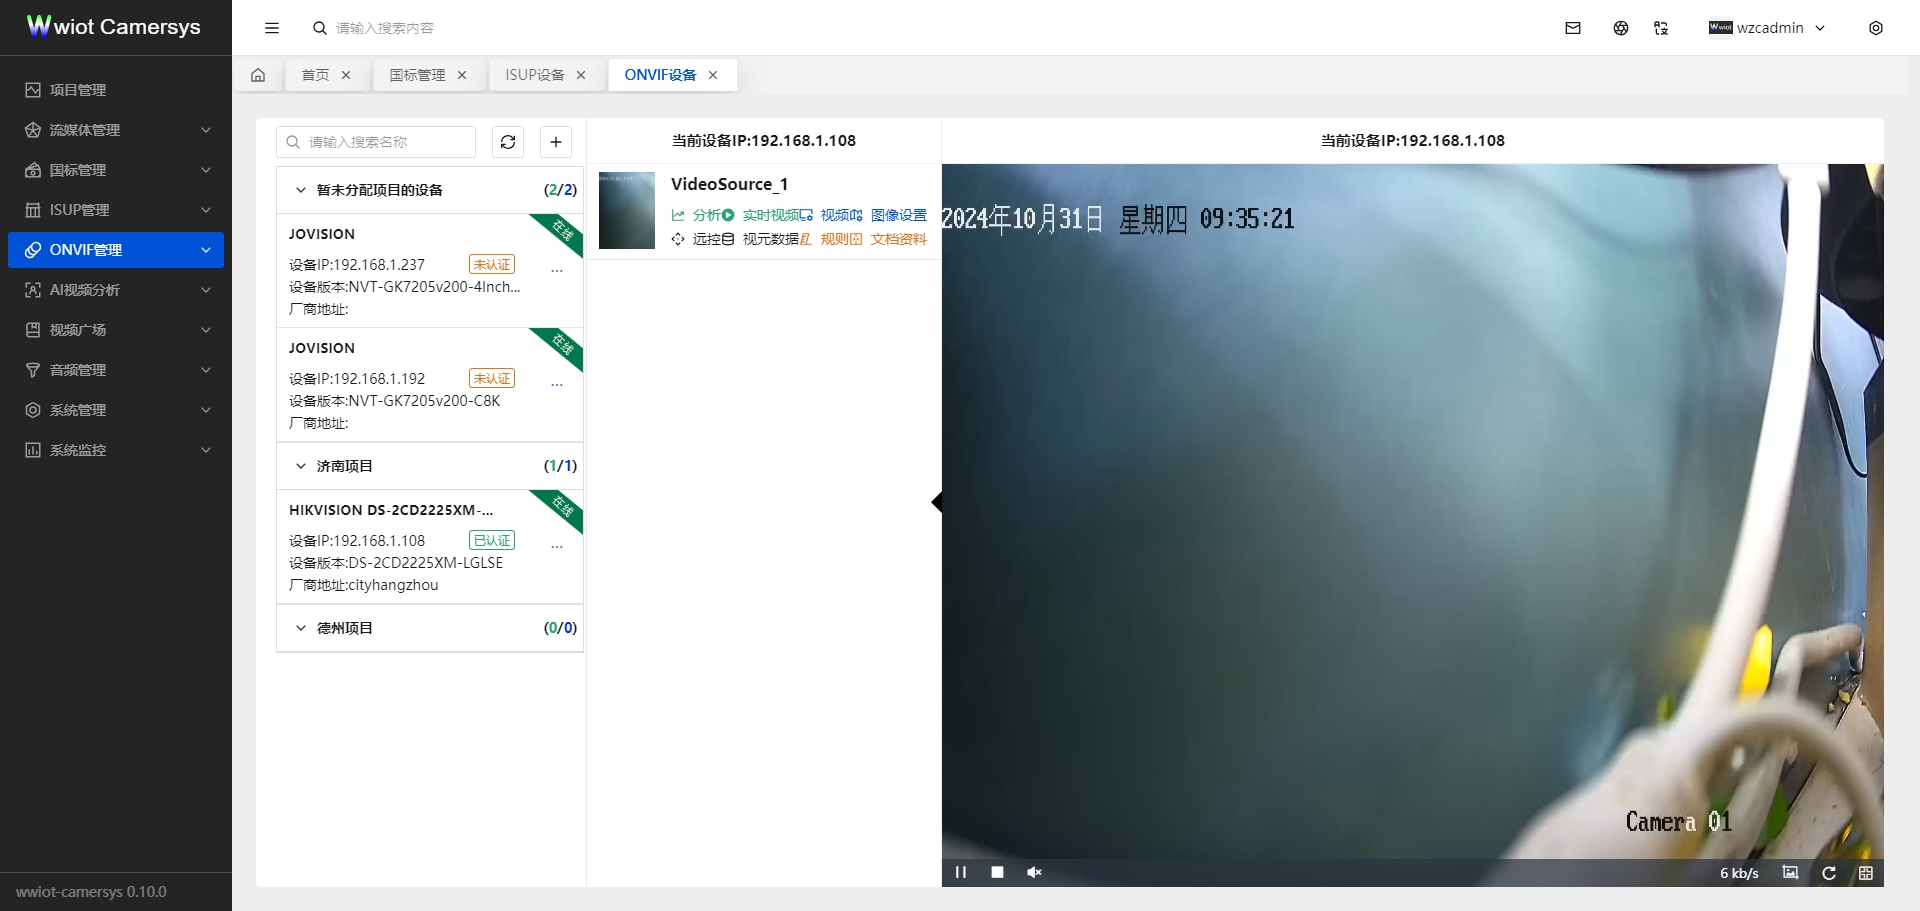
Task: Capture a snapshot using the camera icon in player
Action: pos(1790,872)
